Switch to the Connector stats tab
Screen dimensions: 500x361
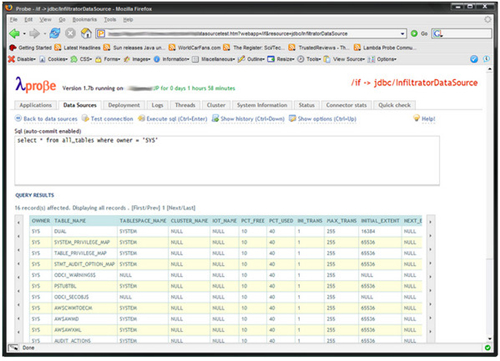tap(346, 105)
